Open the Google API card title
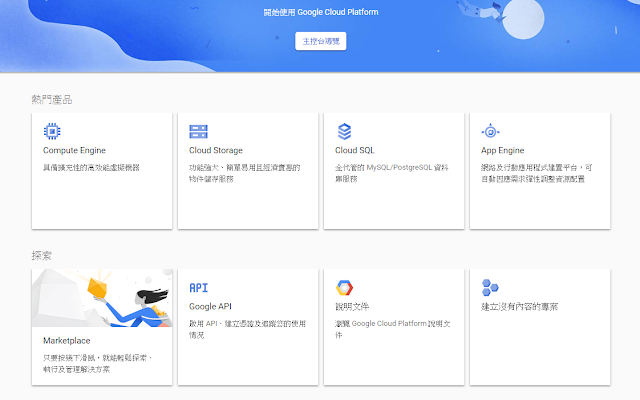 point(210,306)
